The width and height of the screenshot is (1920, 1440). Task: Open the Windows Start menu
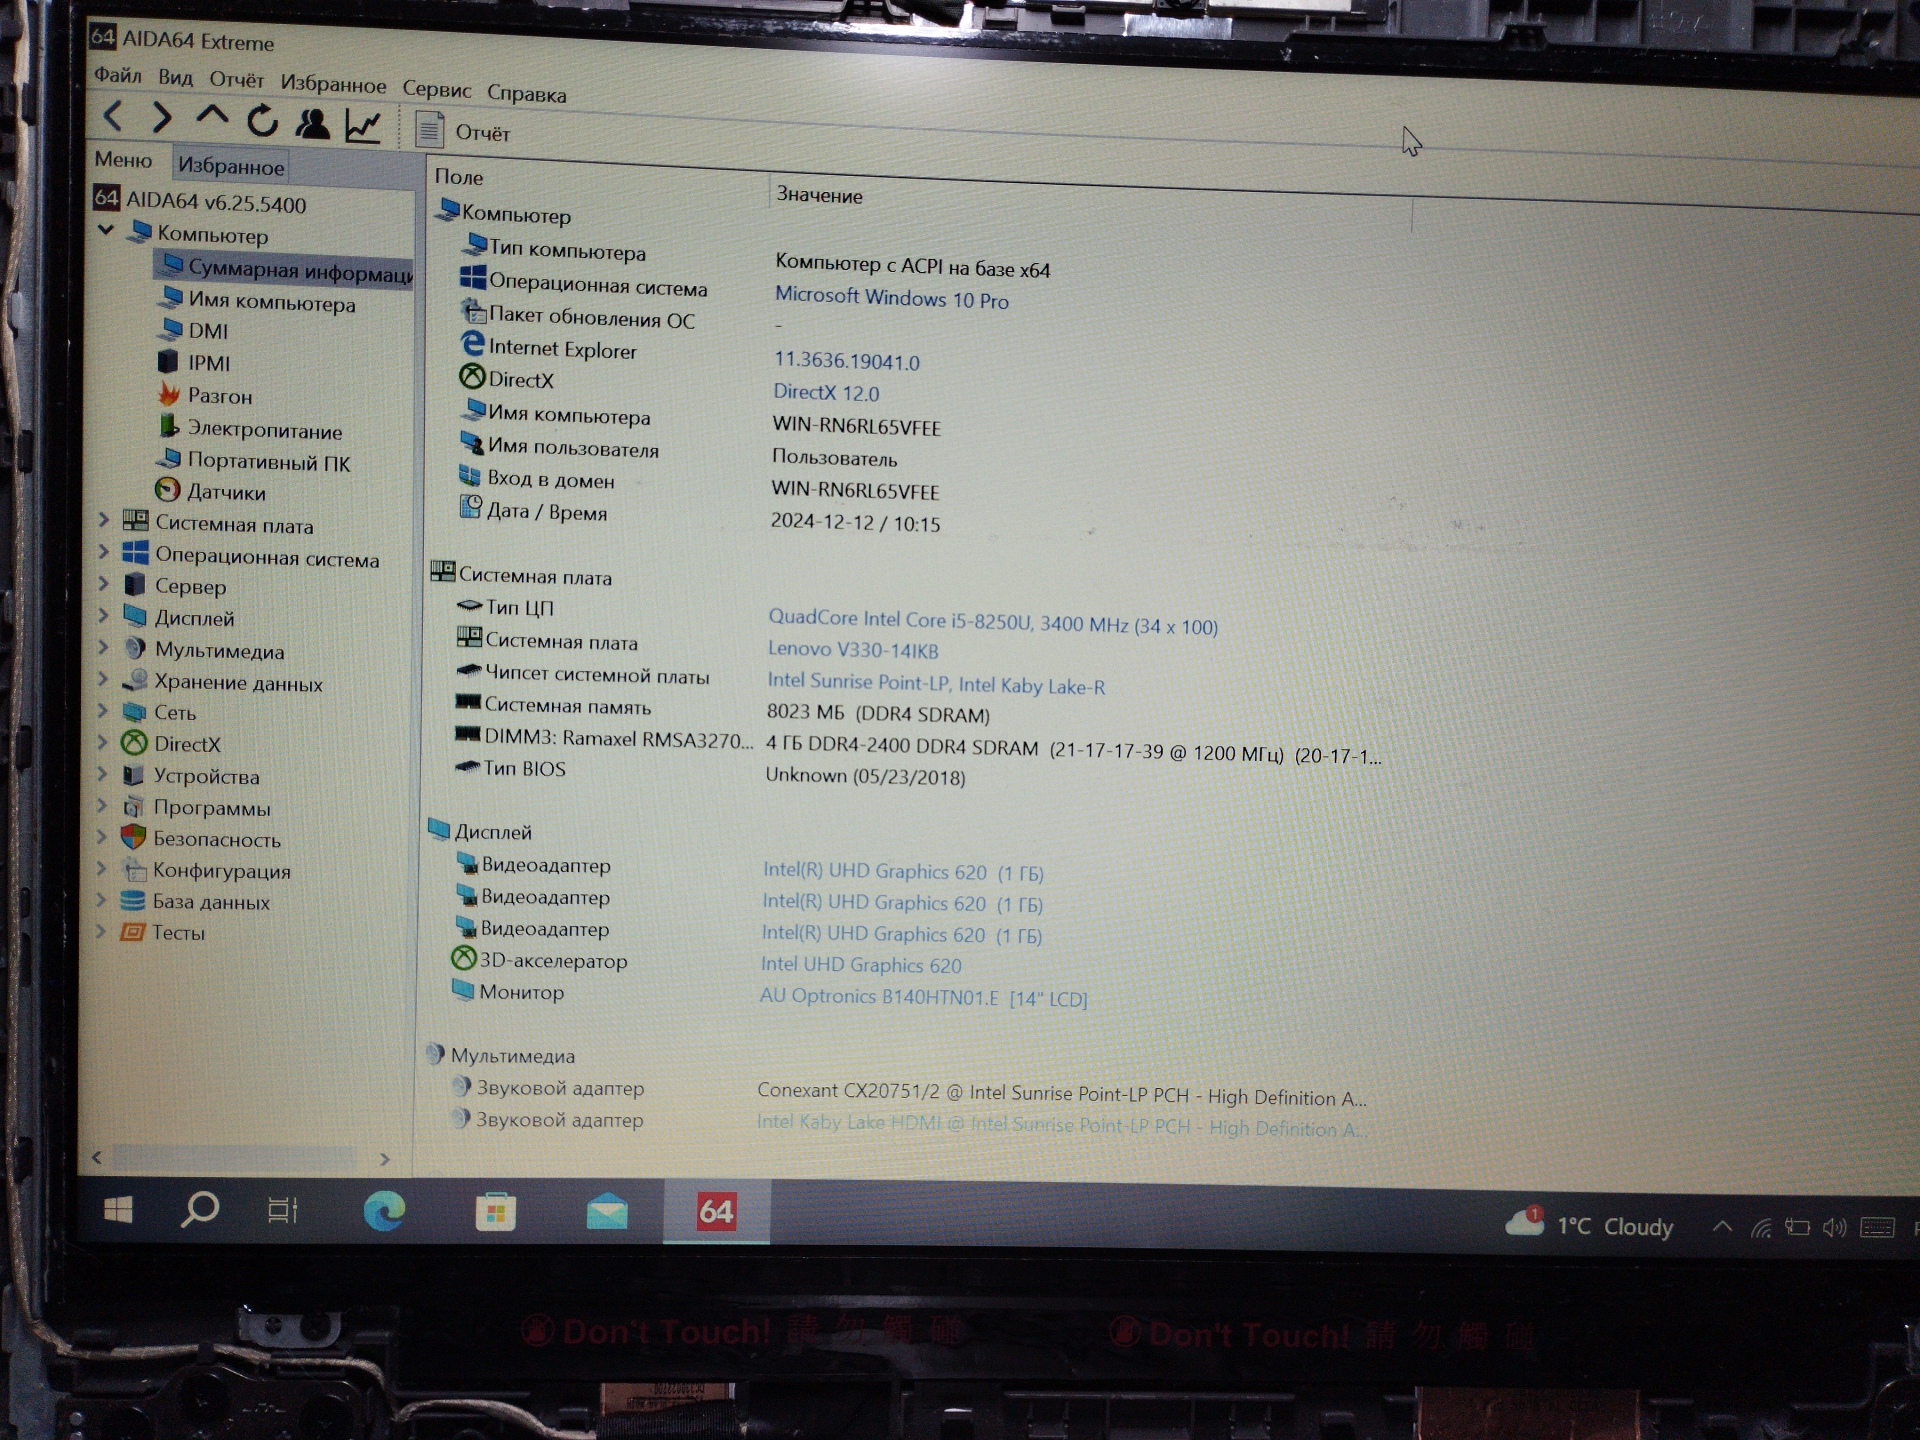pos(118,1210)
